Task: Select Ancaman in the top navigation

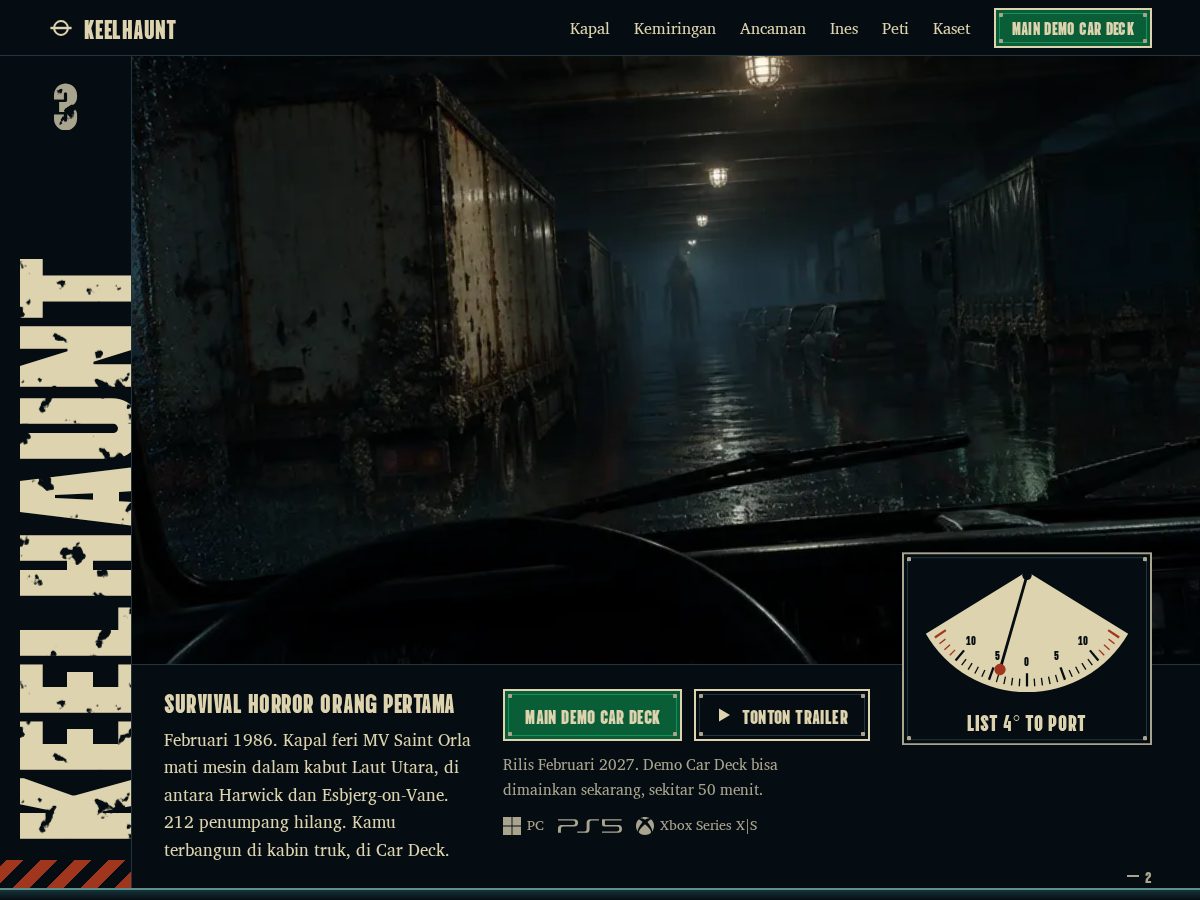Action: click(x=773, y=29)
